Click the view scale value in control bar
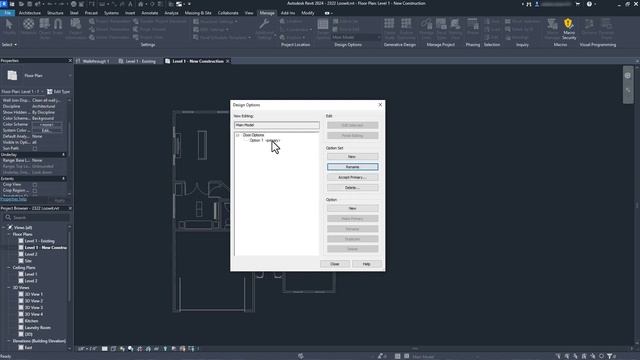The image size is (640, 360). point(87,349)
